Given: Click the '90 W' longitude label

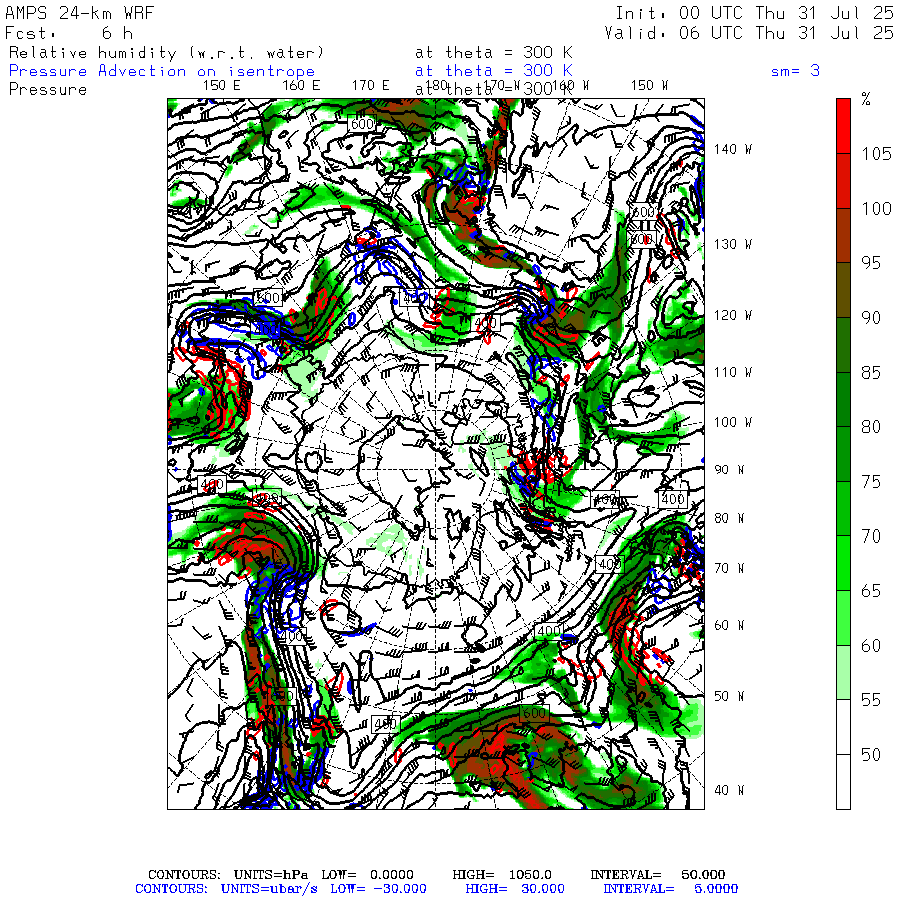Looking at the screenshot, I should click(x=729, y=470).
